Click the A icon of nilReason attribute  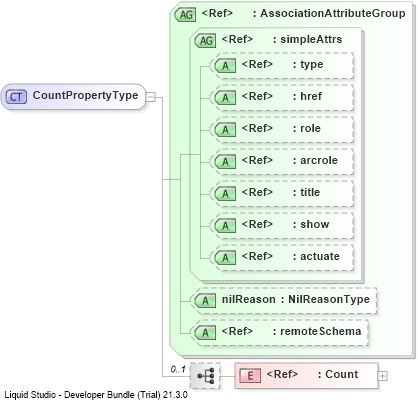pos(205,301)
